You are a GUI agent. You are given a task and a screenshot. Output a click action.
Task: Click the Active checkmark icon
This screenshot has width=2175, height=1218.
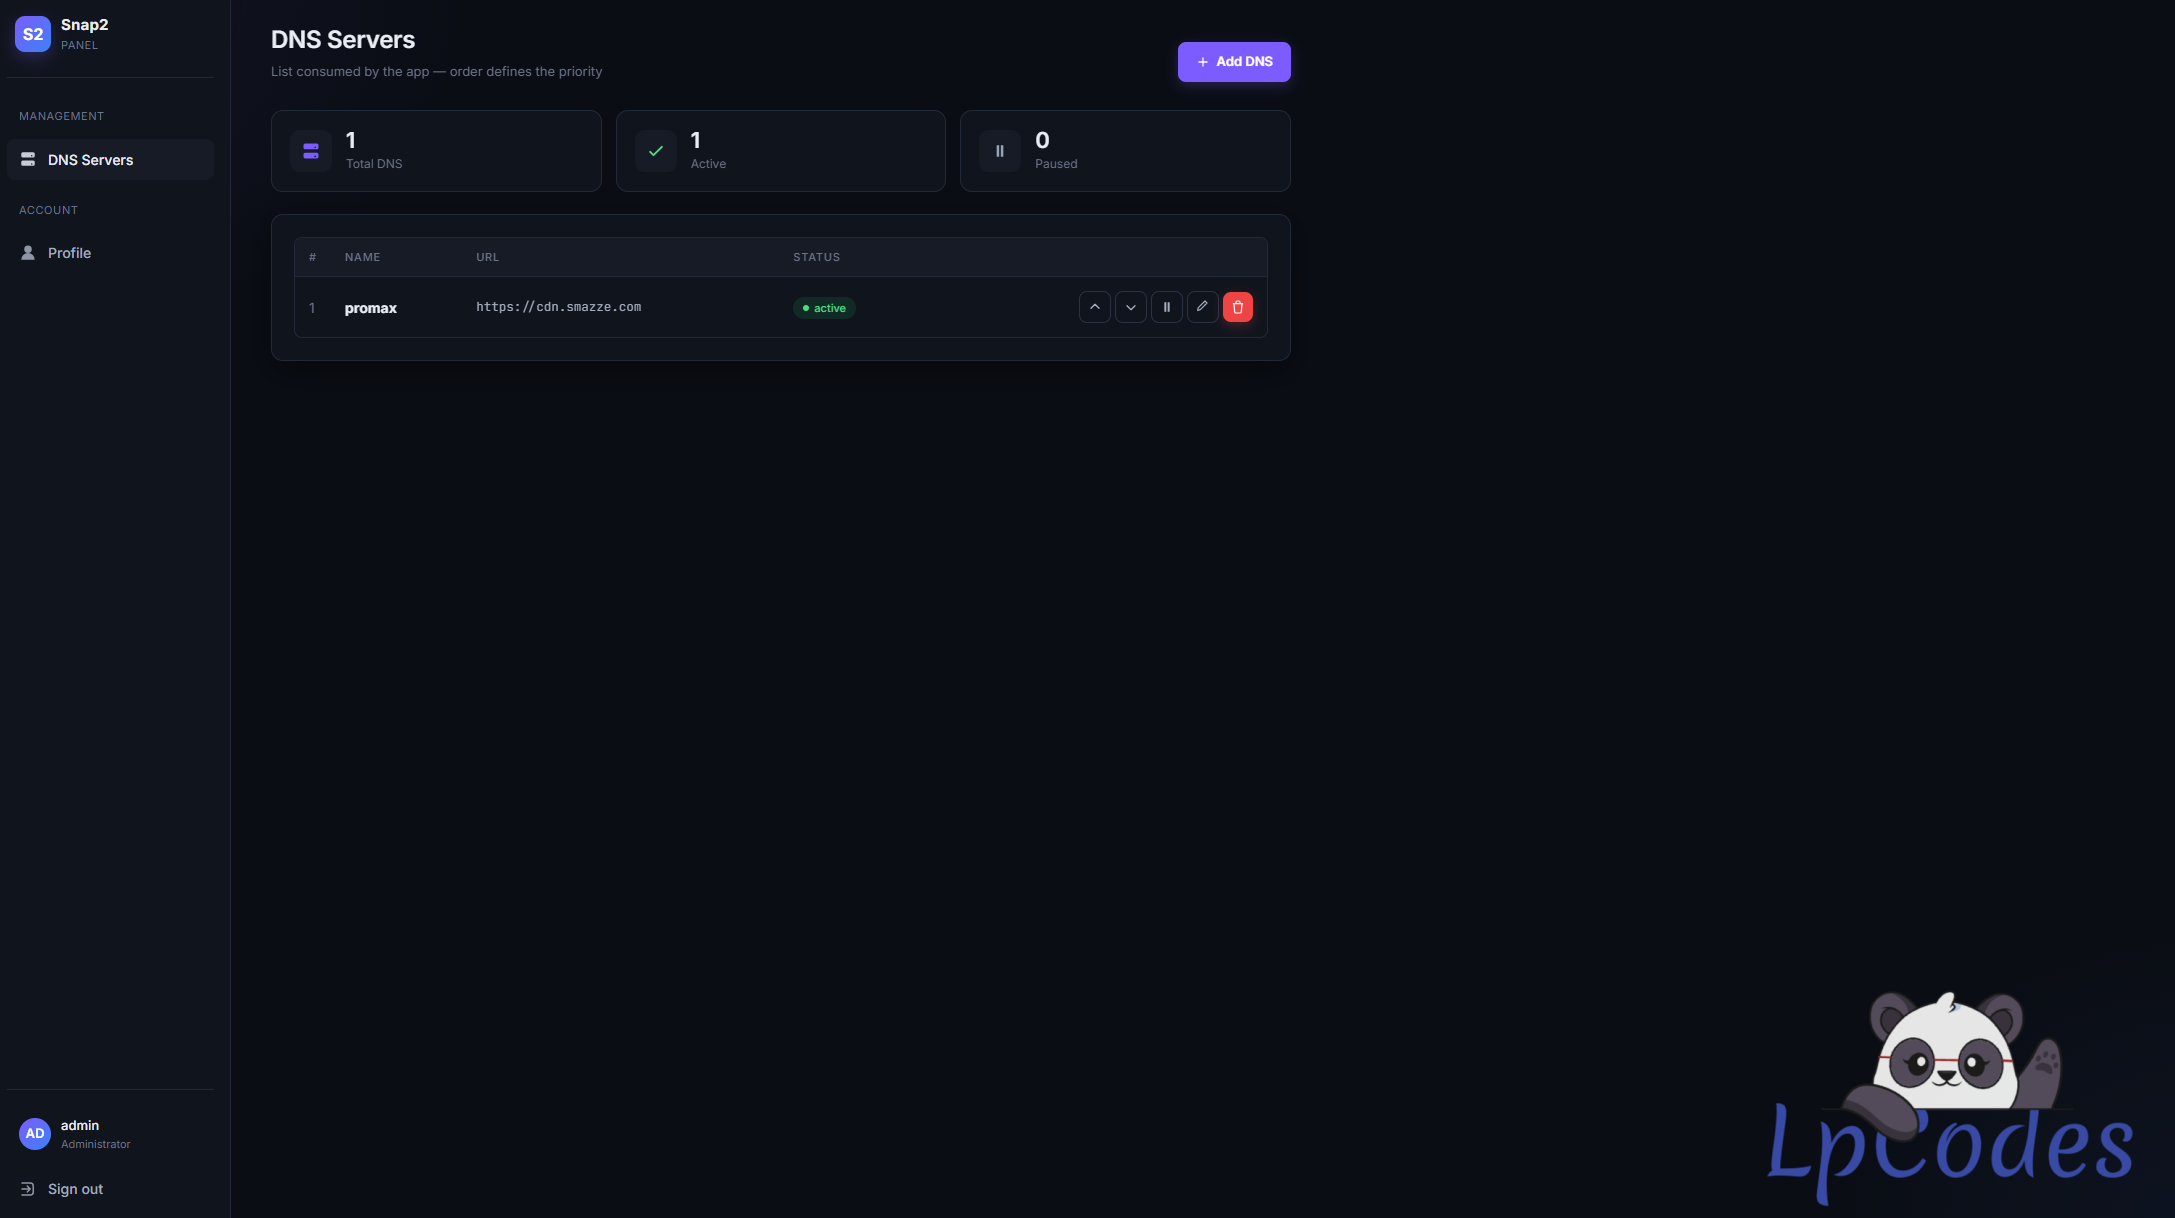pyautogui.click(x=656, y=151)
